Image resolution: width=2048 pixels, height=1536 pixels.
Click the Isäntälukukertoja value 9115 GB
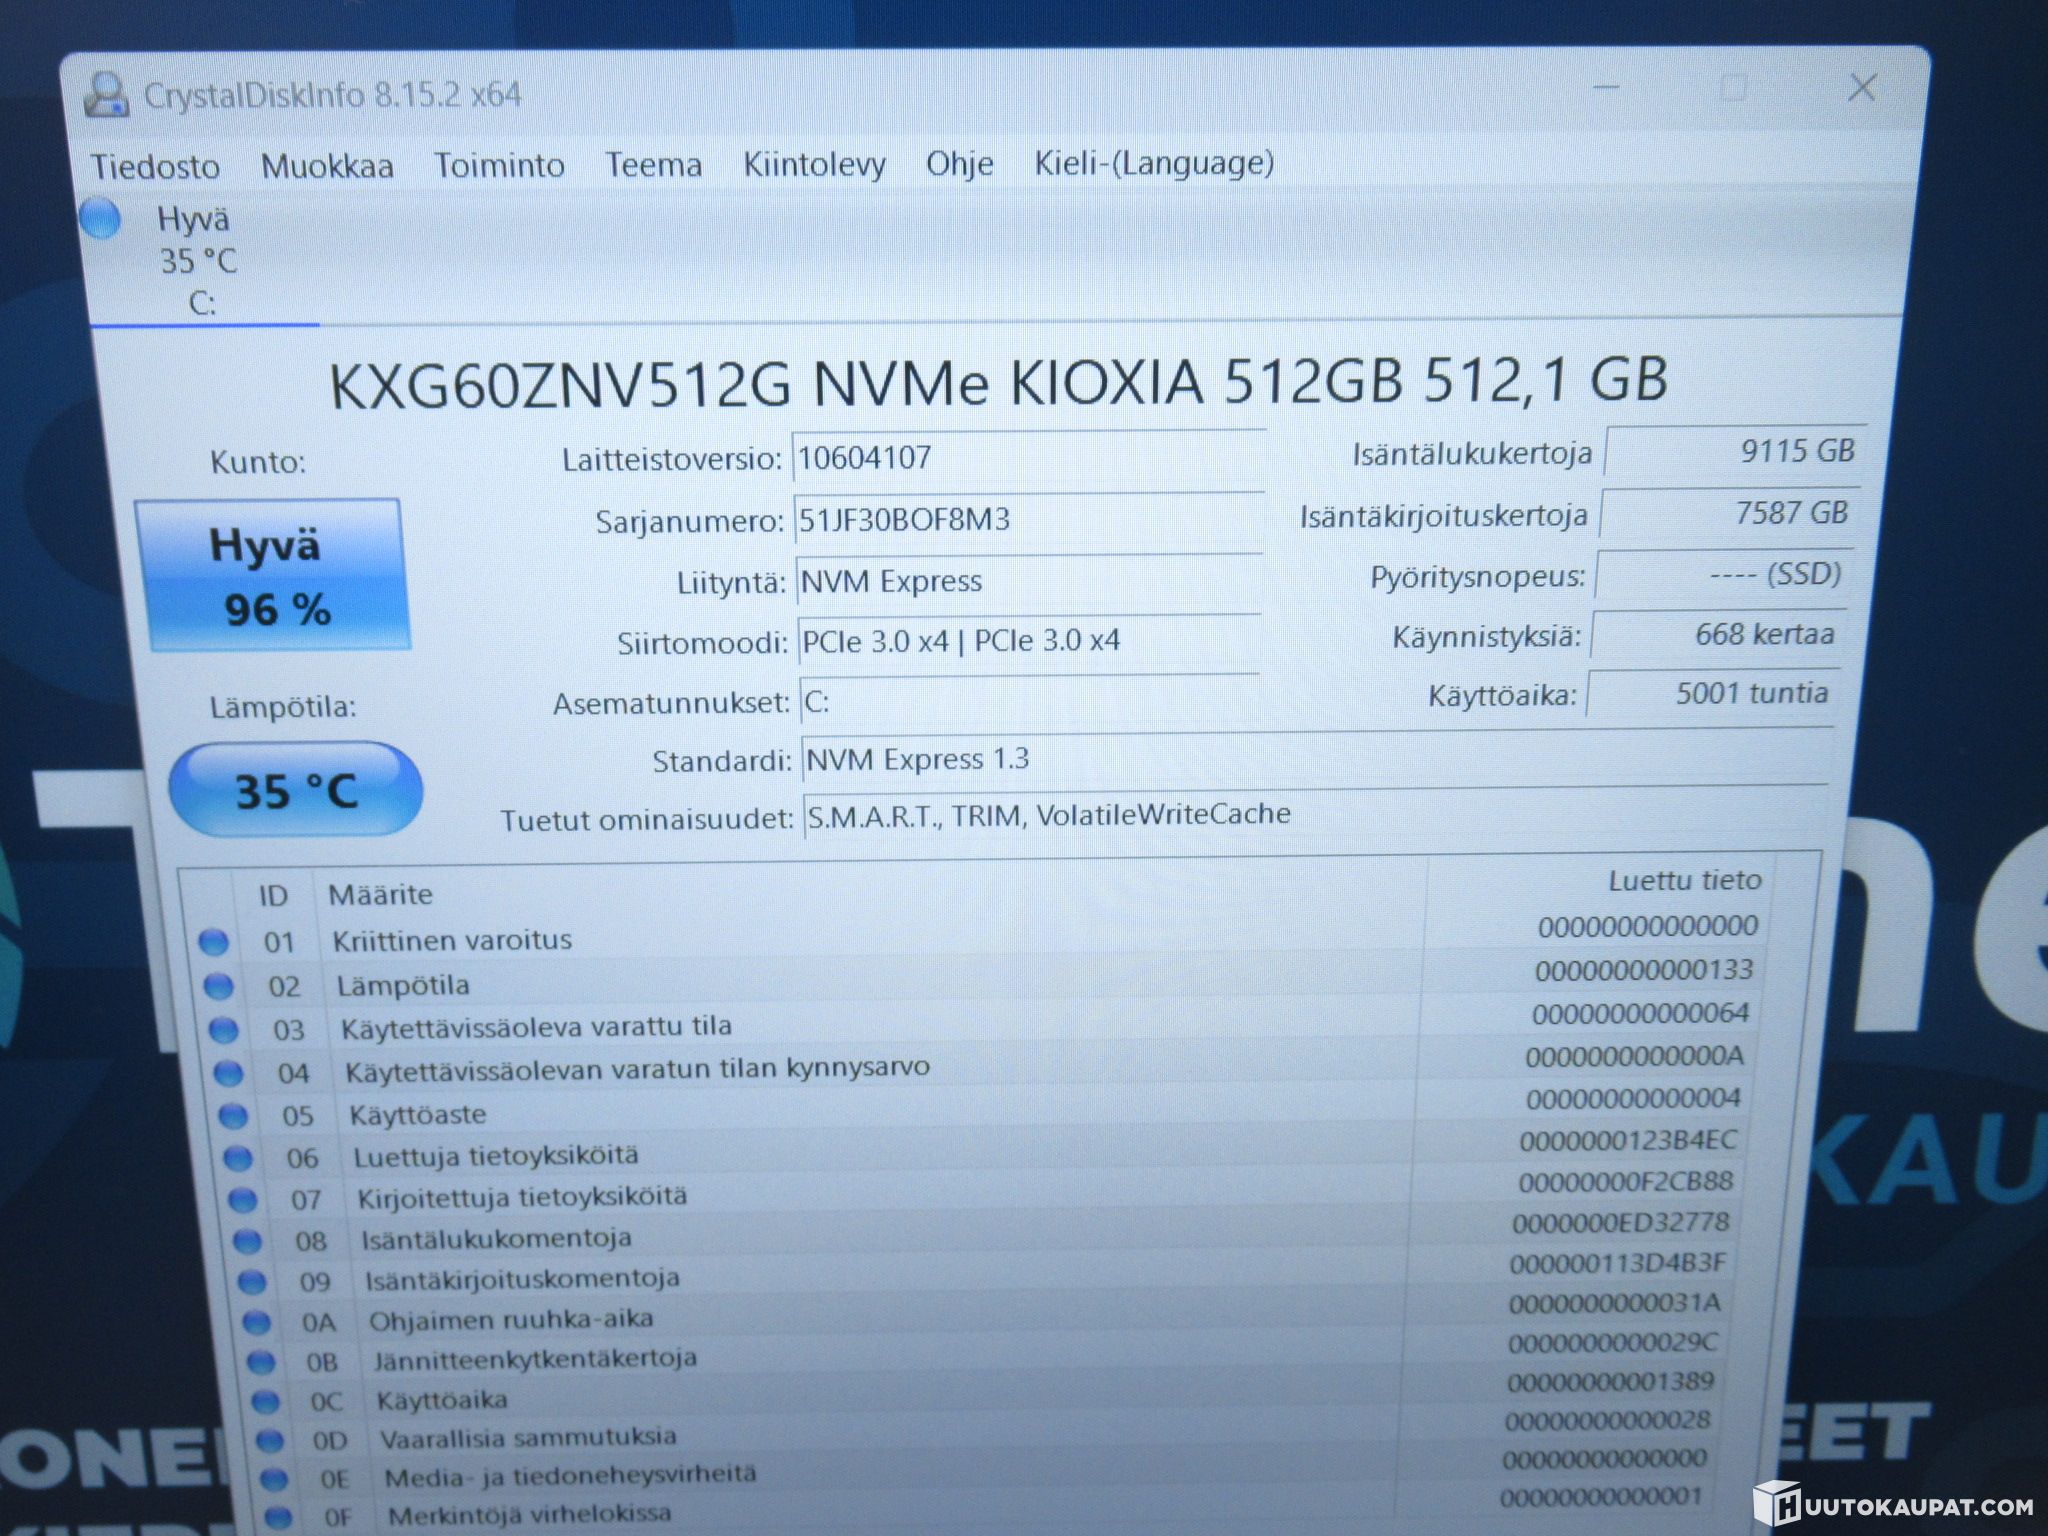click(1734, 451)
